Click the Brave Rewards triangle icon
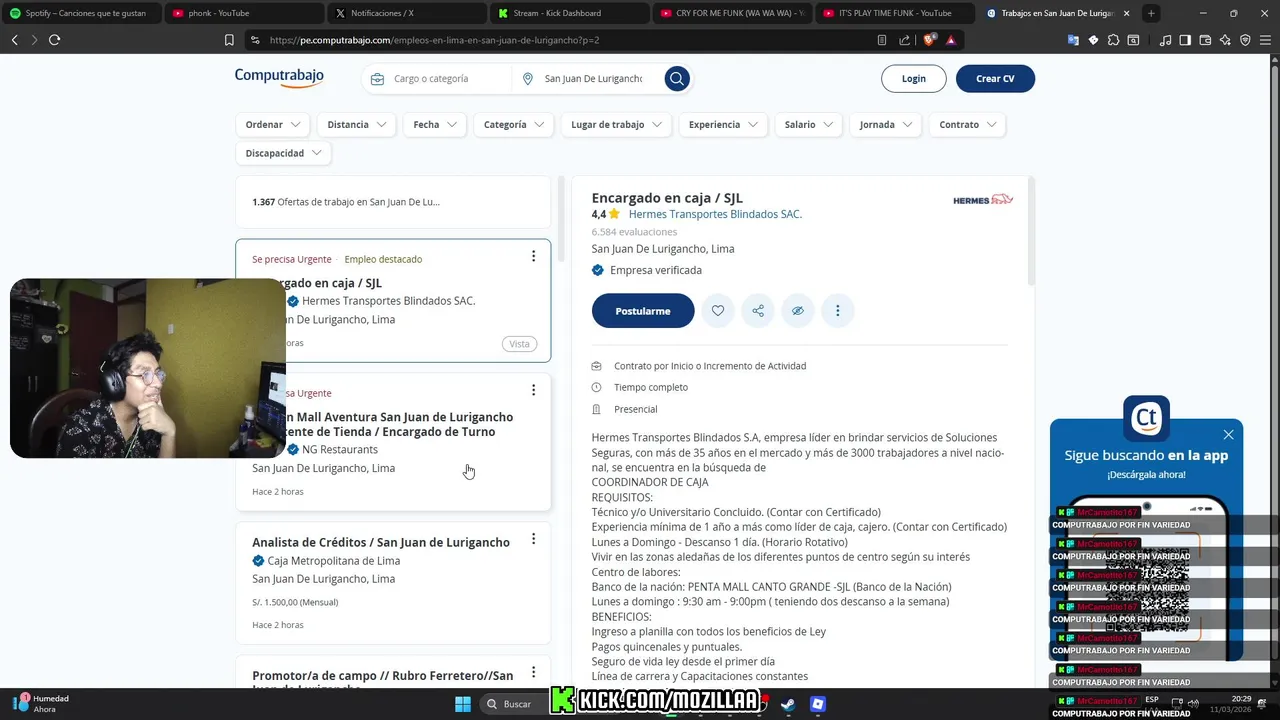The width and height of the screenshot is (1280, 720). [x=950, y=40]
